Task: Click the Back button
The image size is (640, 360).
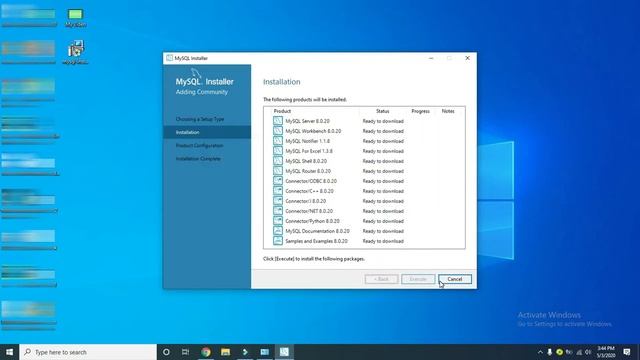Action: tap(381, 279)
